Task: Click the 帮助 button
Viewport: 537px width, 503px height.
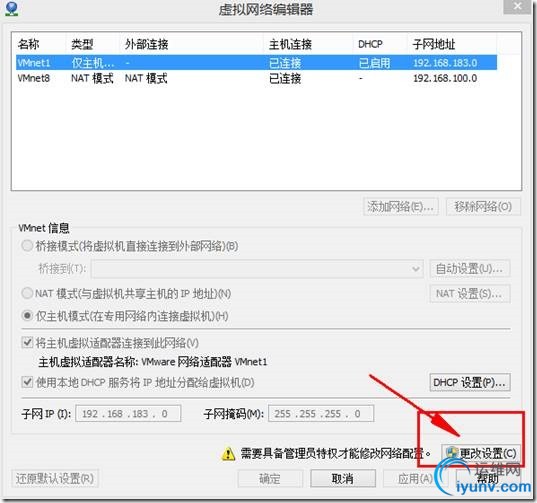Action: (x=488, y=478)
